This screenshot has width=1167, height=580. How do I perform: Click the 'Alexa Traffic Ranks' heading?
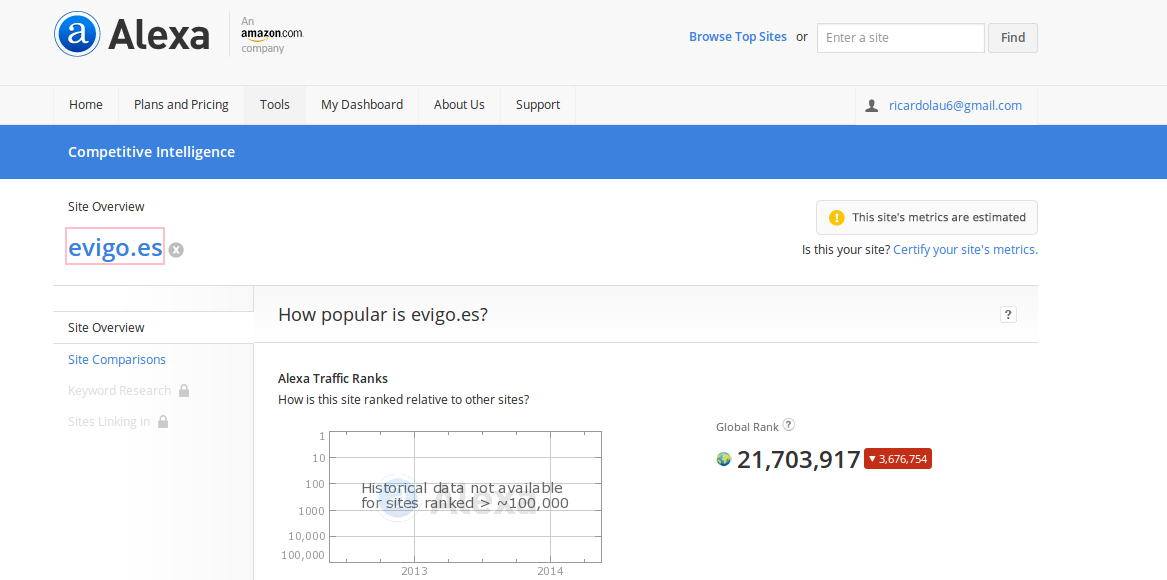[x=333, y=378]
